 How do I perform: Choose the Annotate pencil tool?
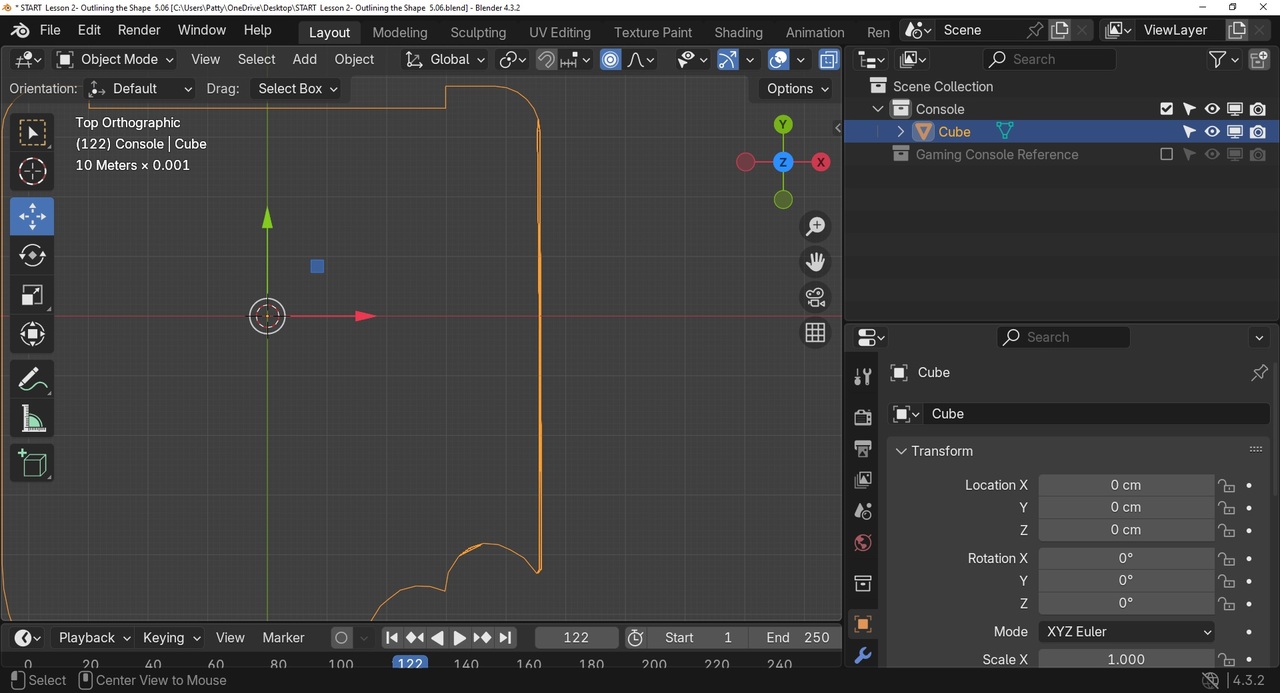(32, 379)
